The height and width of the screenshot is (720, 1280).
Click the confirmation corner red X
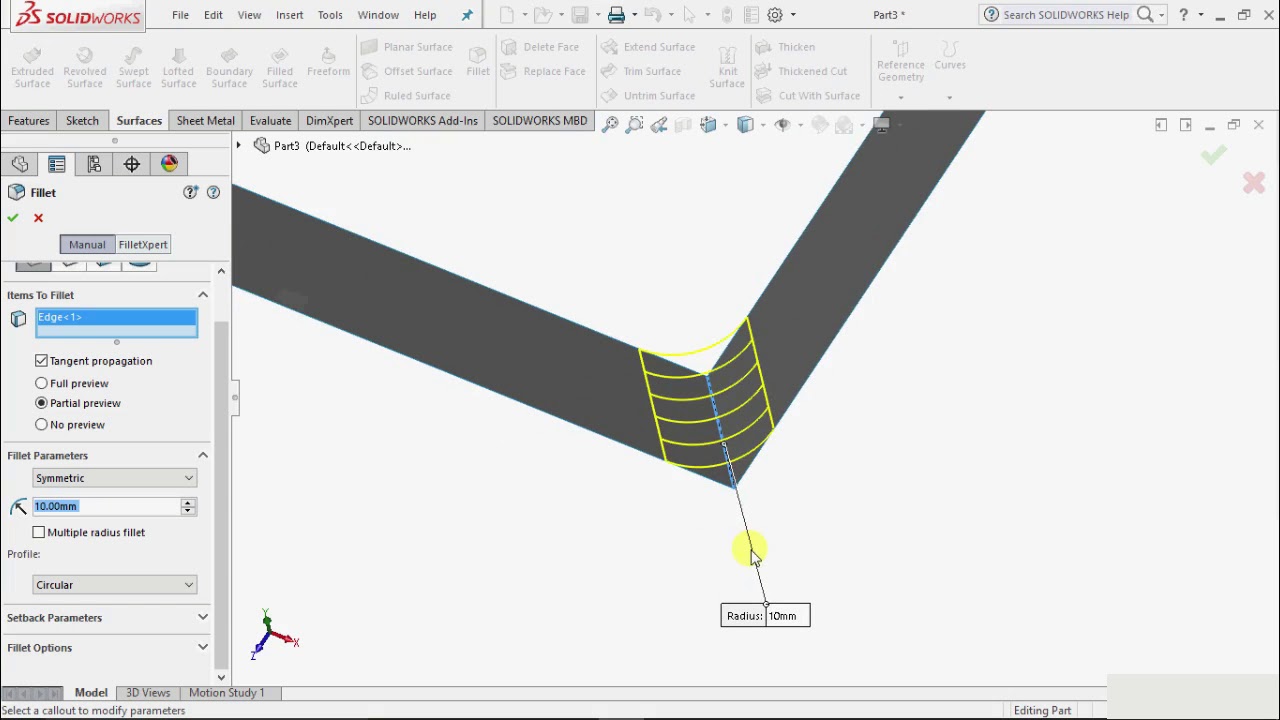coord(1254,183)
